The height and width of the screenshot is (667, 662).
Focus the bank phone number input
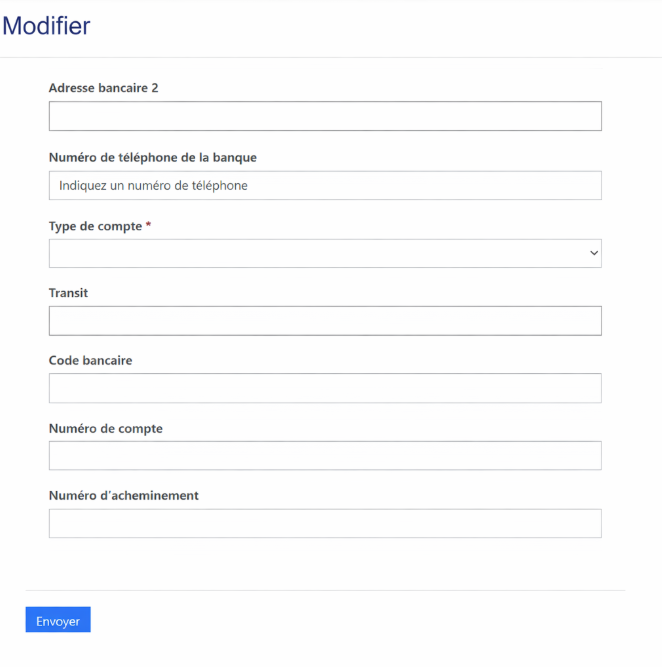pos(325,185)
